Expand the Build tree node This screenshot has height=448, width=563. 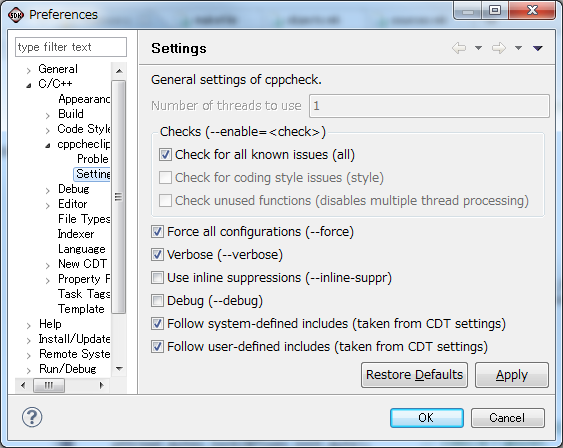(47, 116)
